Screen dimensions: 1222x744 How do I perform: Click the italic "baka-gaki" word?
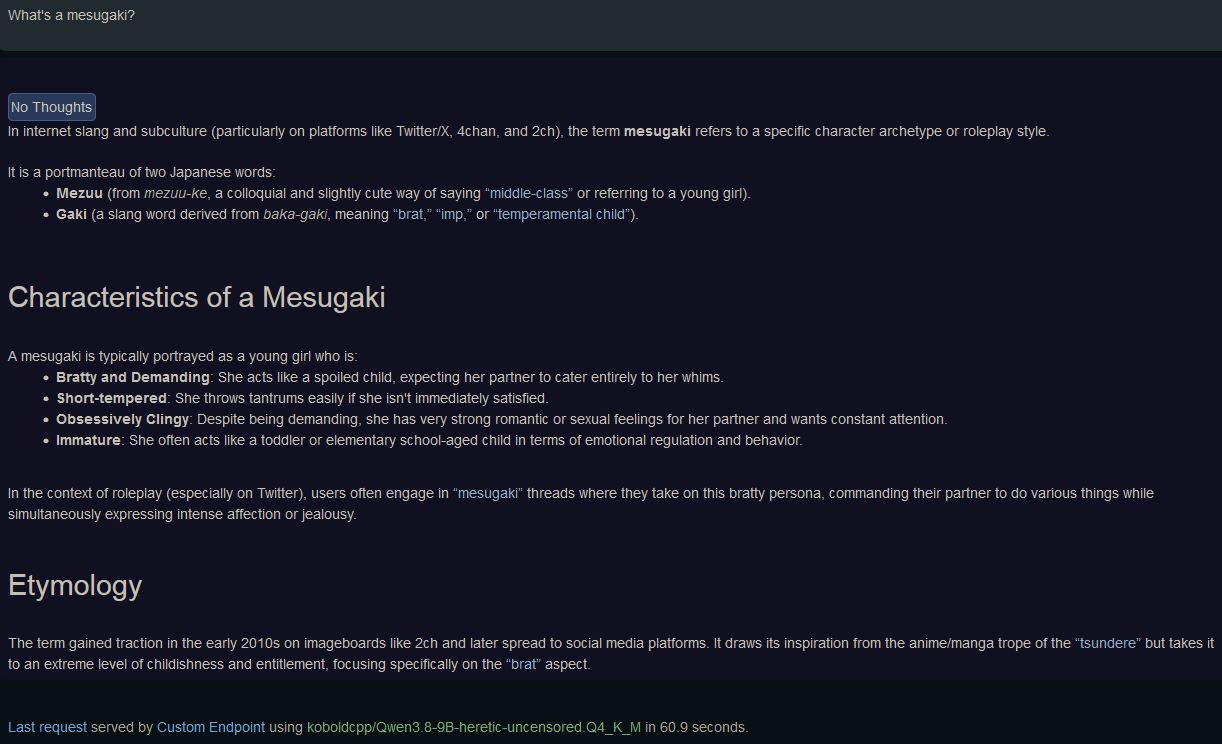295,214
